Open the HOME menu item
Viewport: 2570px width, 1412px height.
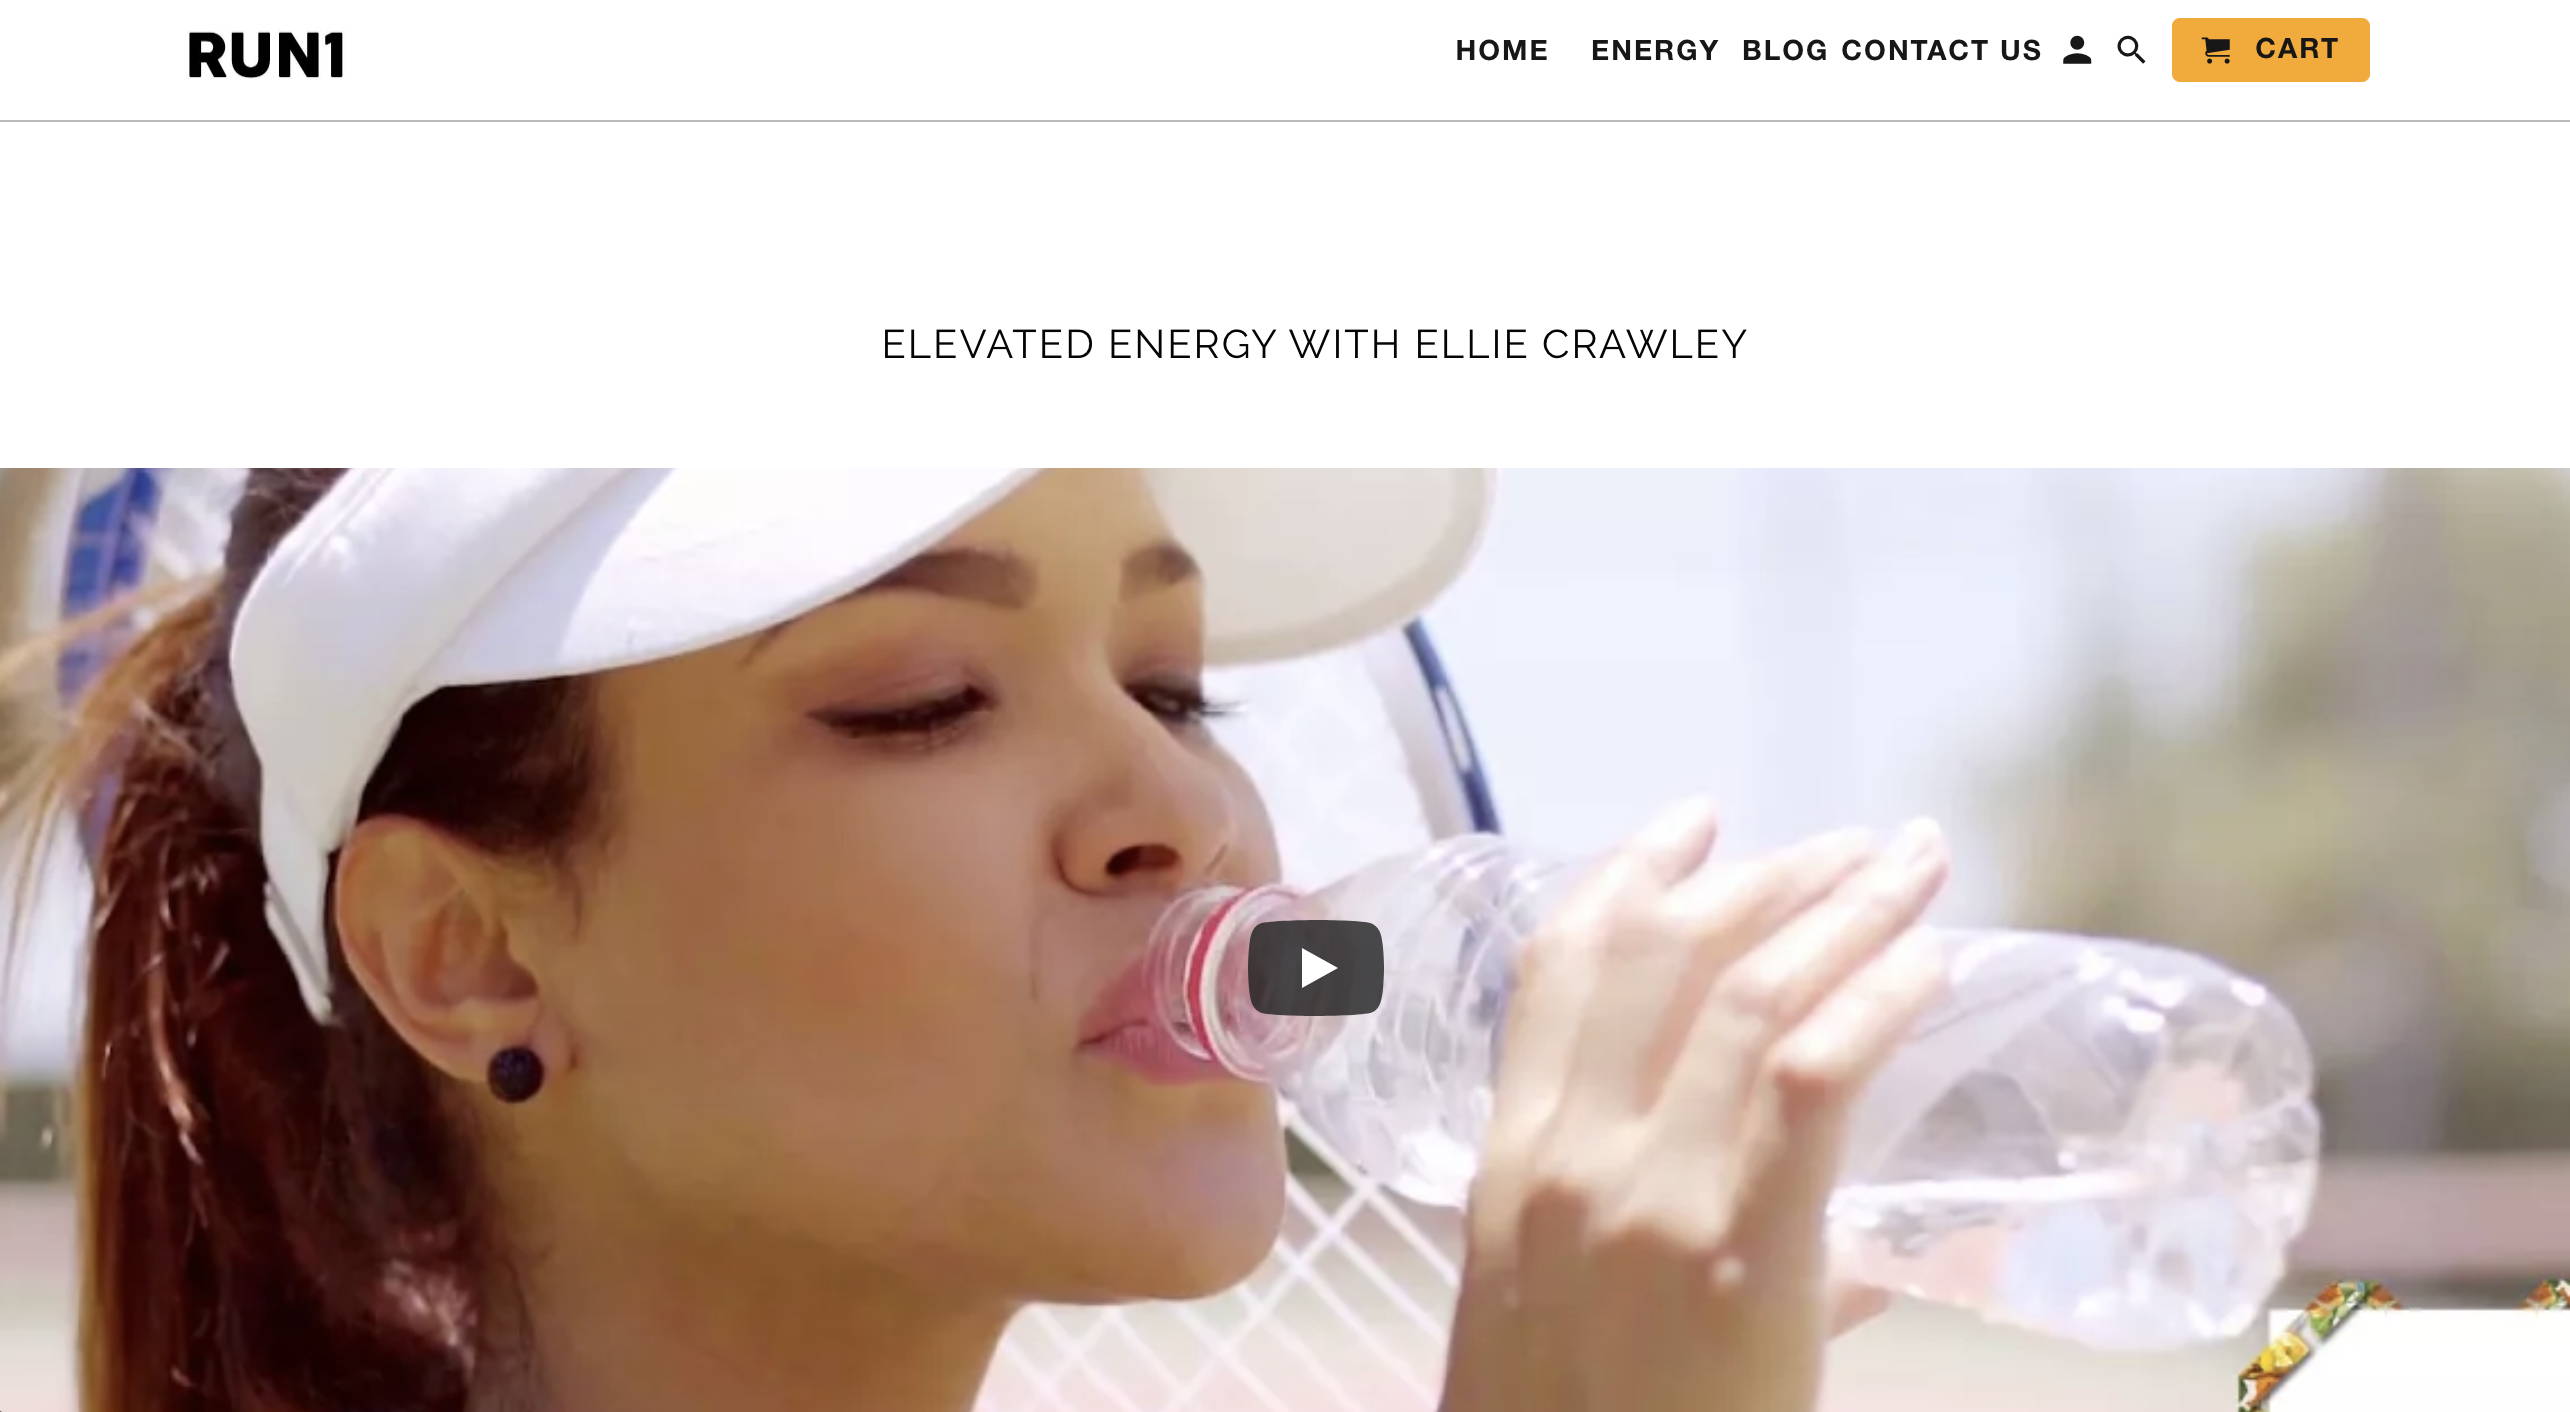click(1501, 50)
